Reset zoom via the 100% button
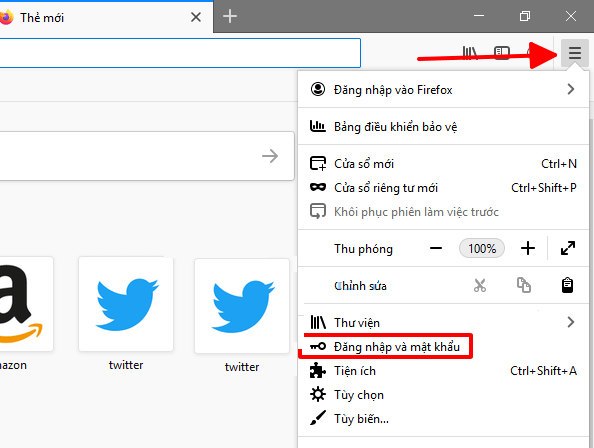 pyautogui.click(x=482, y=248)
